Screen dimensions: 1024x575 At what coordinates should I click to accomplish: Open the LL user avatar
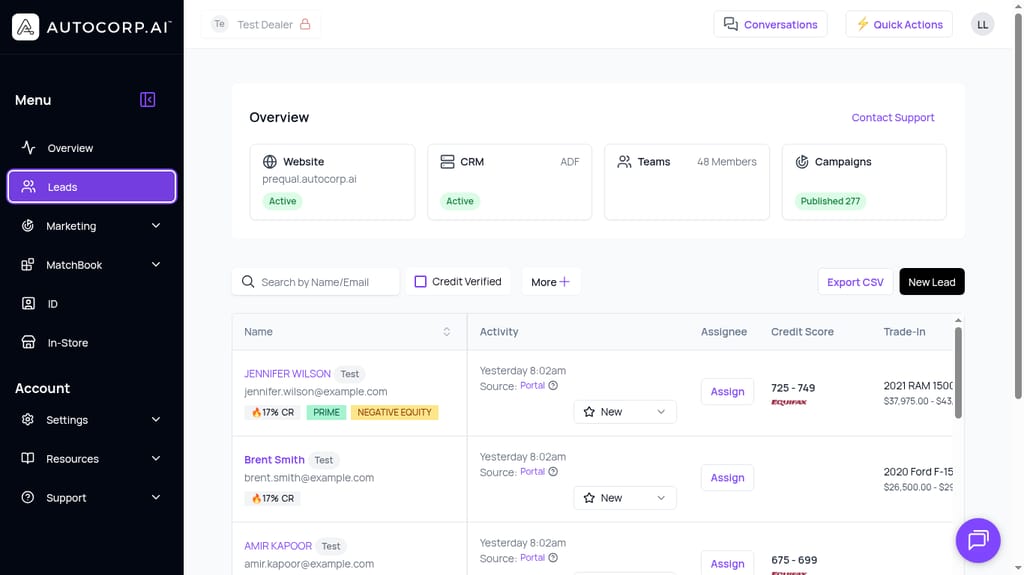click(x=982, y=24)
